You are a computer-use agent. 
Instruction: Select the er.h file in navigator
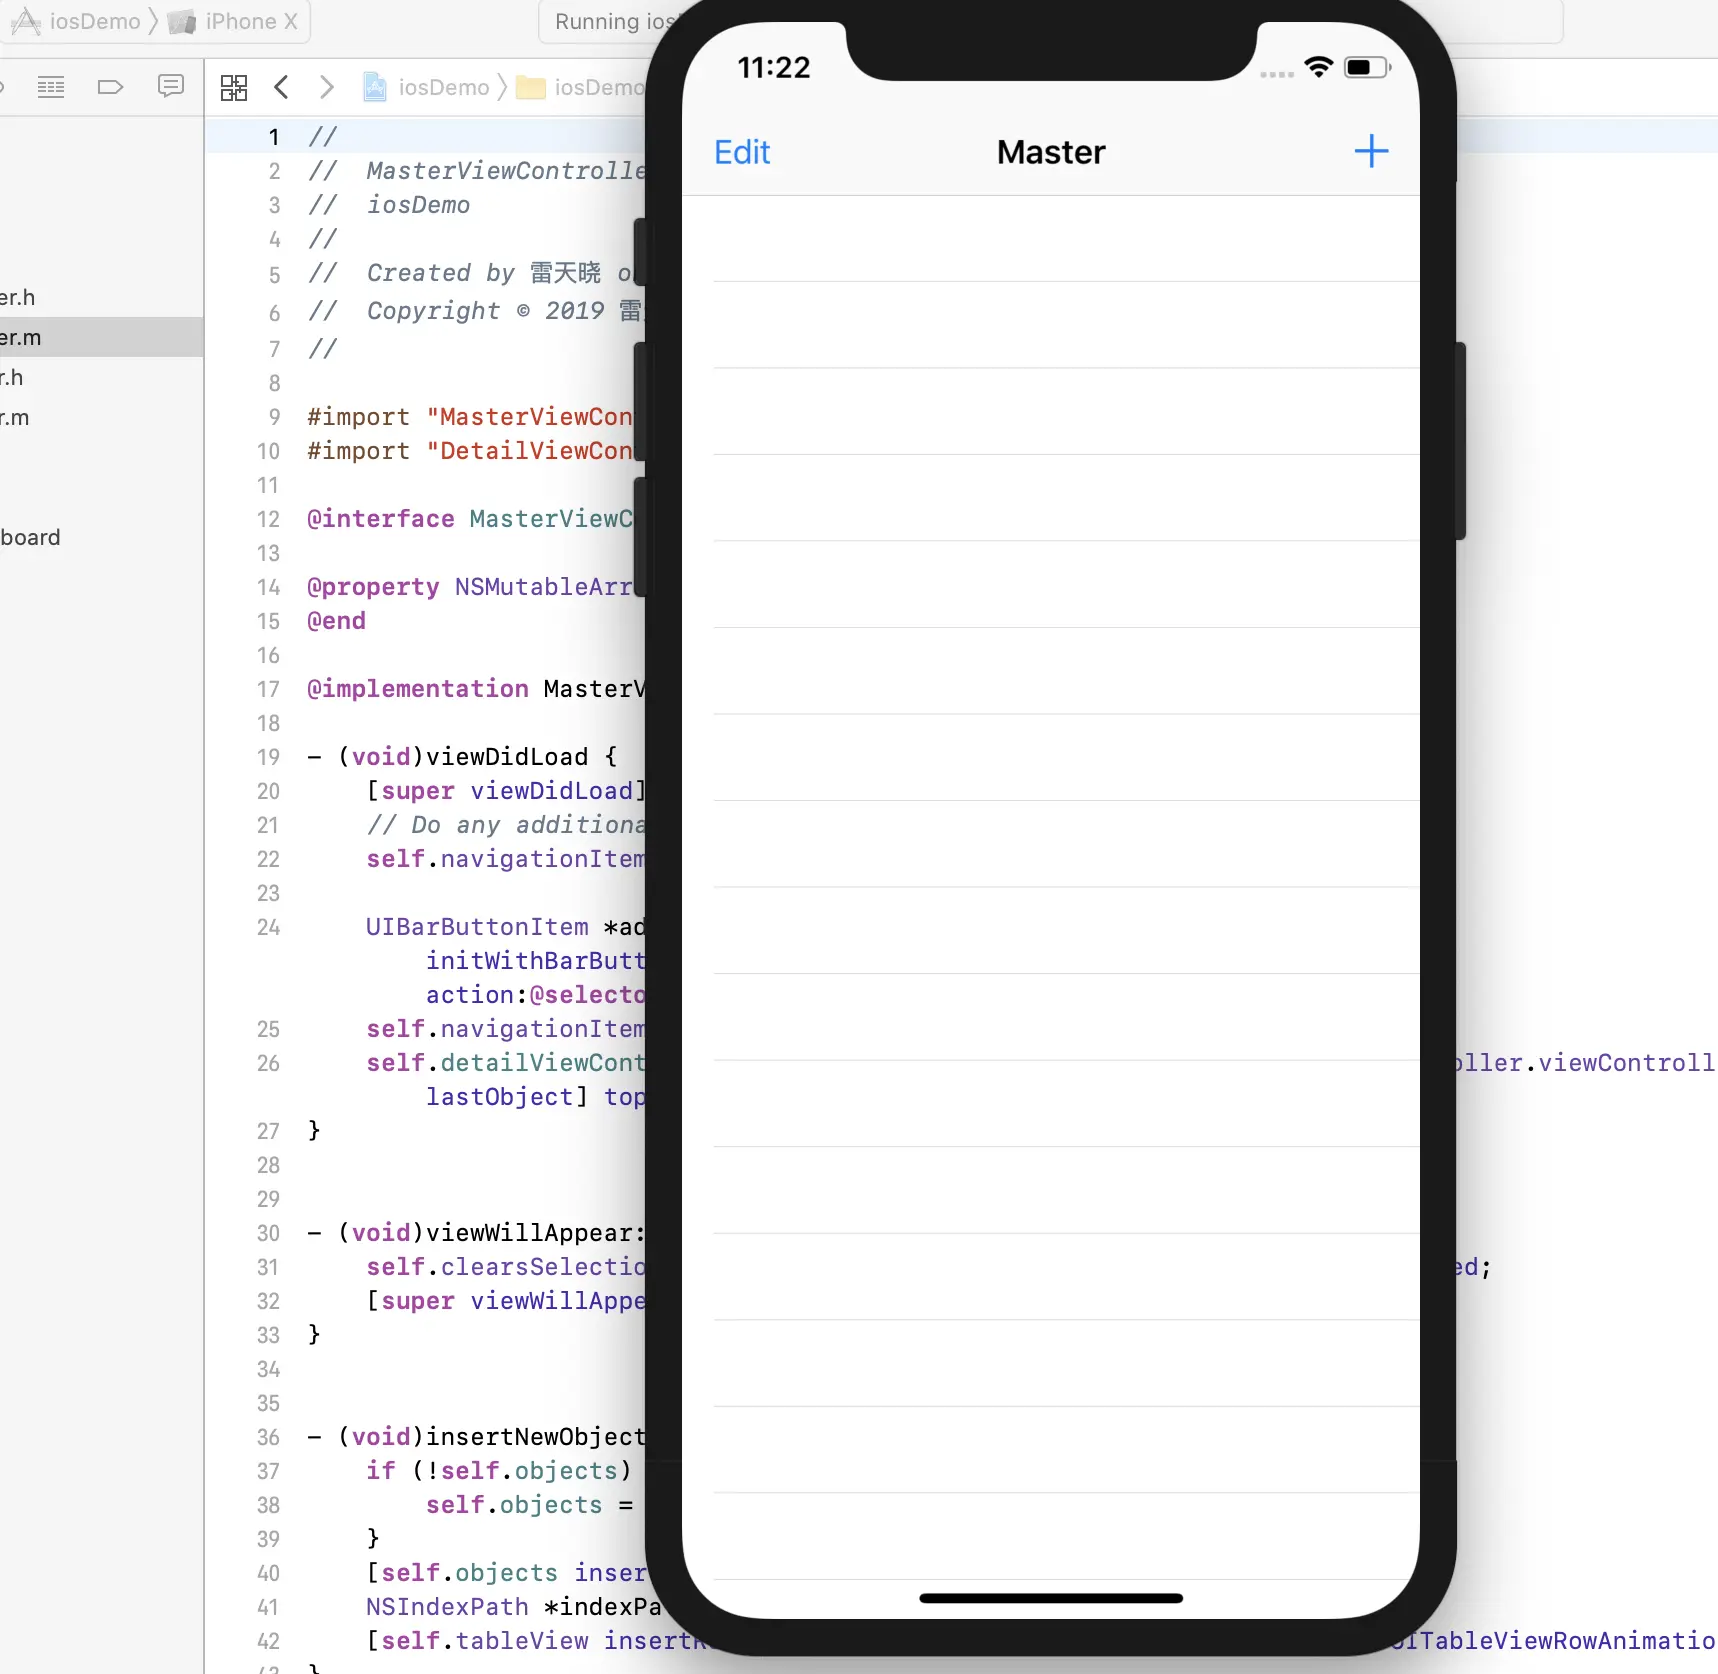(x=18, y=297)
